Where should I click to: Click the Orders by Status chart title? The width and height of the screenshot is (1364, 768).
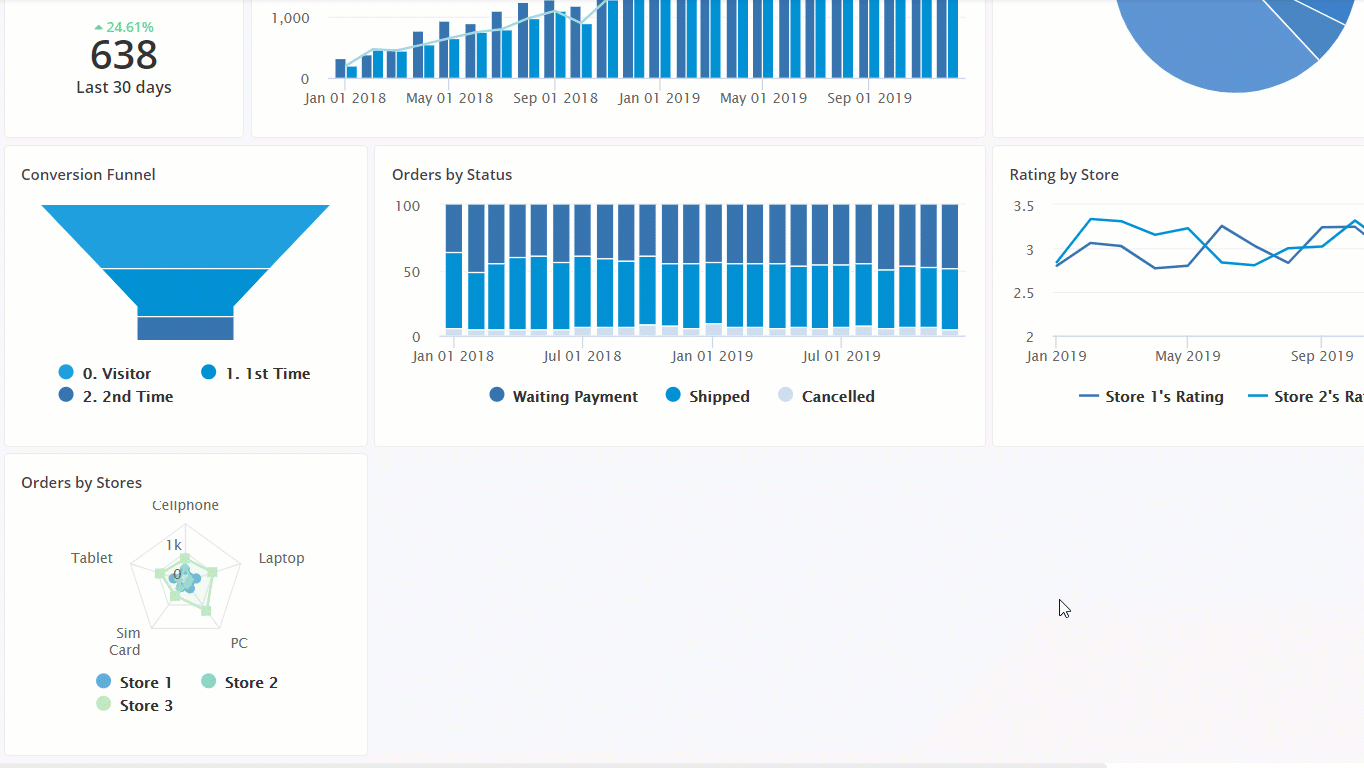click(x=452, y=175)
